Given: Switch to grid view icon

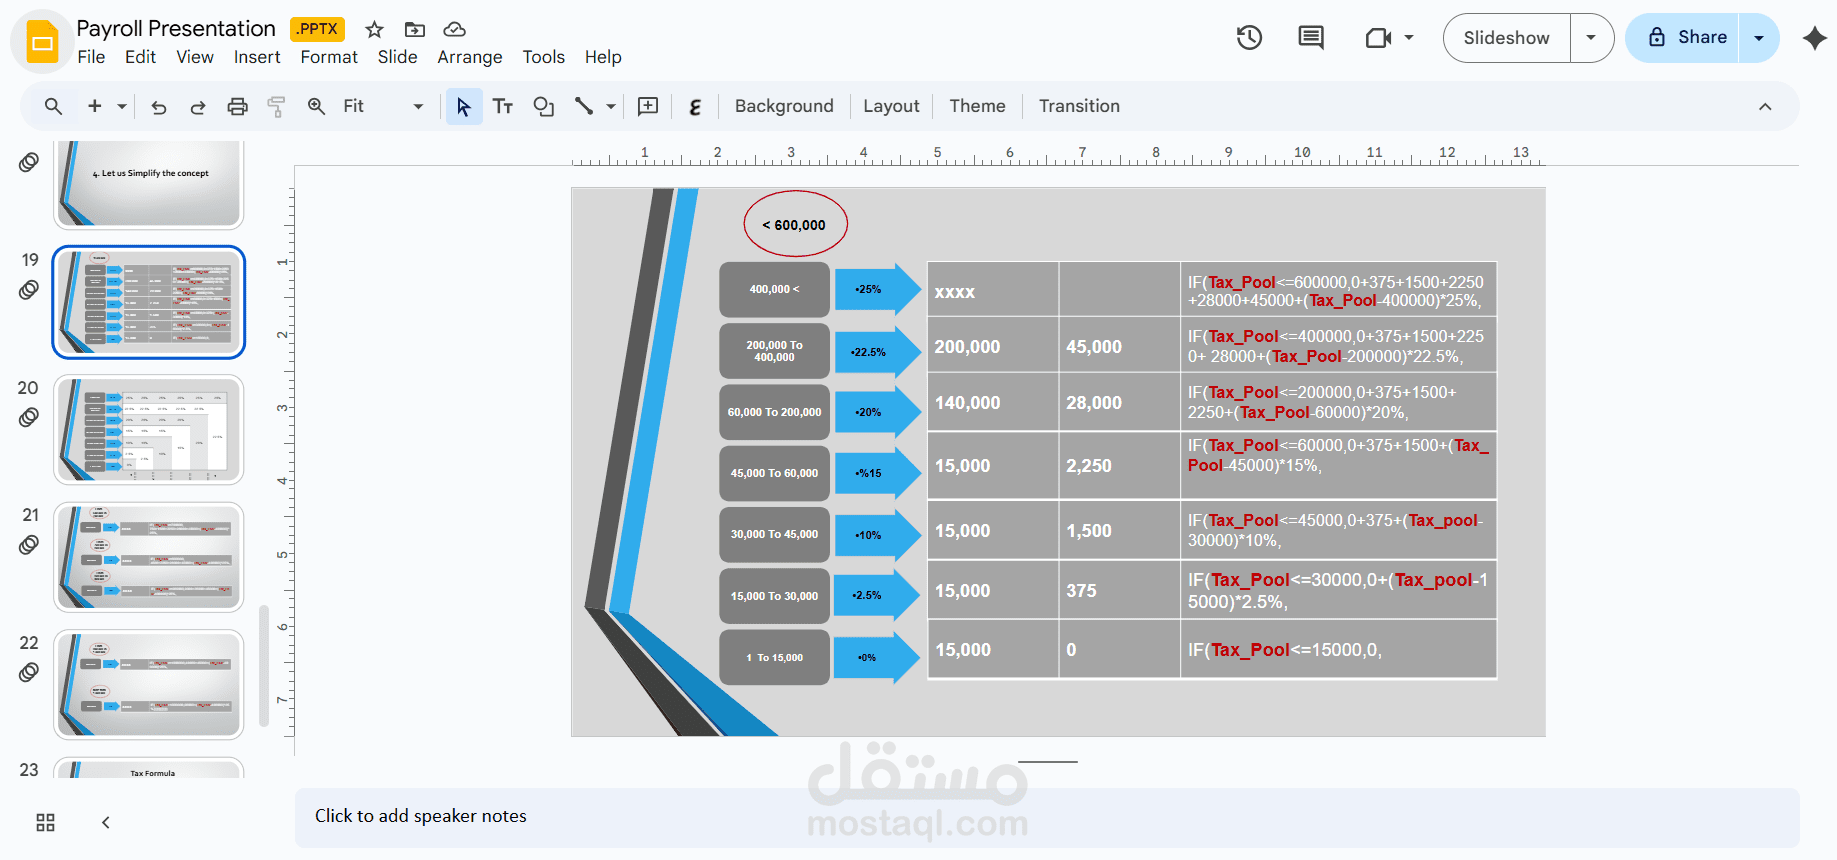Looking at the screenshot, I should [45, 822].
